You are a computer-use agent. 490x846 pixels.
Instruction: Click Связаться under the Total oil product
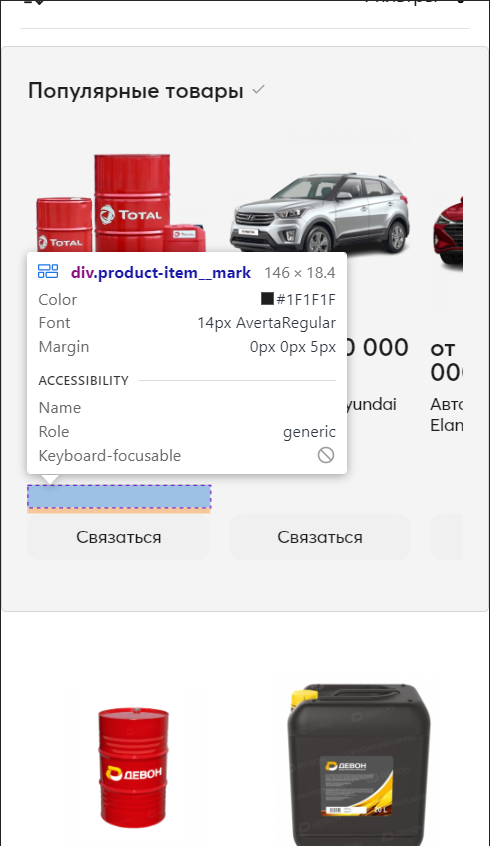point(119,537)
